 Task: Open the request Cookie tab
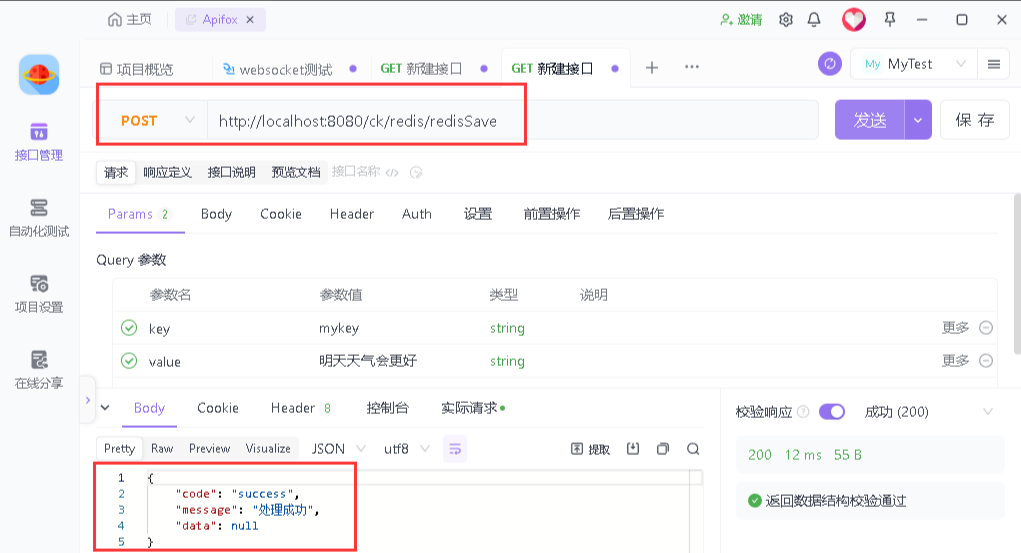point(281,214)
